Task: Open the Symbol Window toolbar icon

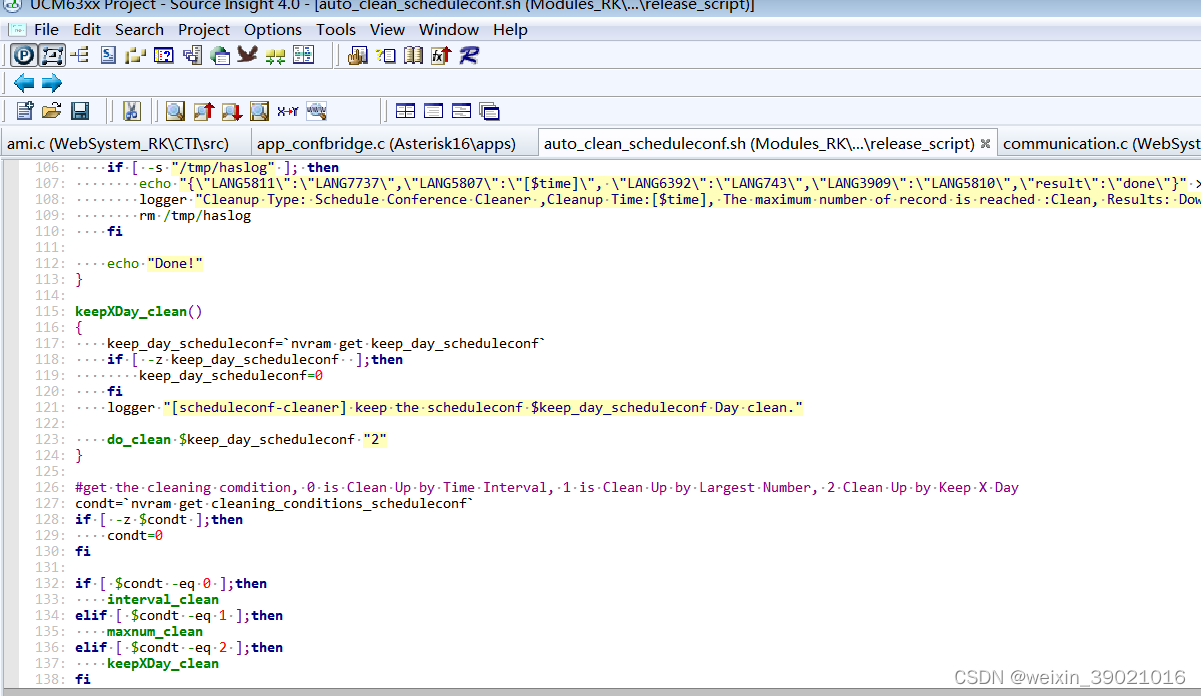Action: coord(106,55)
